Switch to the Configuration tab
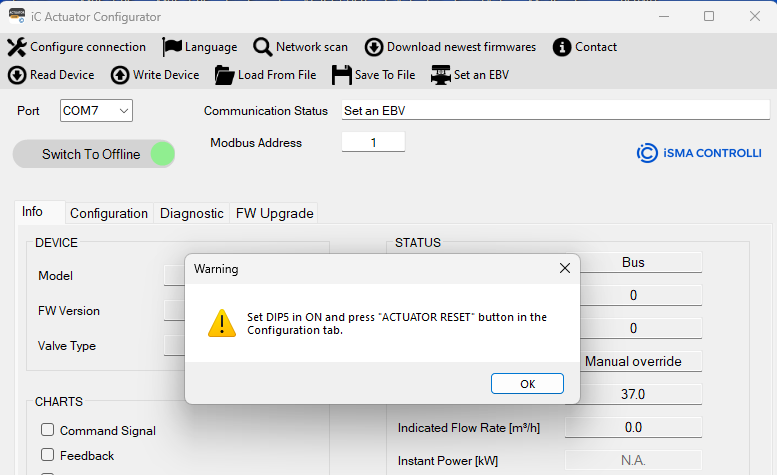Image resolution: width=777 pixels, height=475 pixels. pyautogui.click(x=109, y=213)
